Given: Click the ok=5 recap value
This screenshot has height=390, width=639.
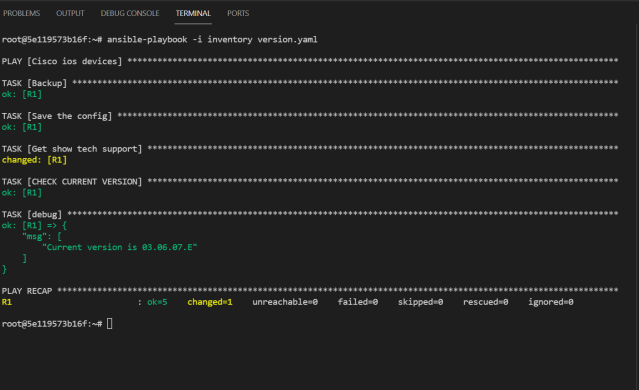Looking at the screenshot, I should click(157, 302).
